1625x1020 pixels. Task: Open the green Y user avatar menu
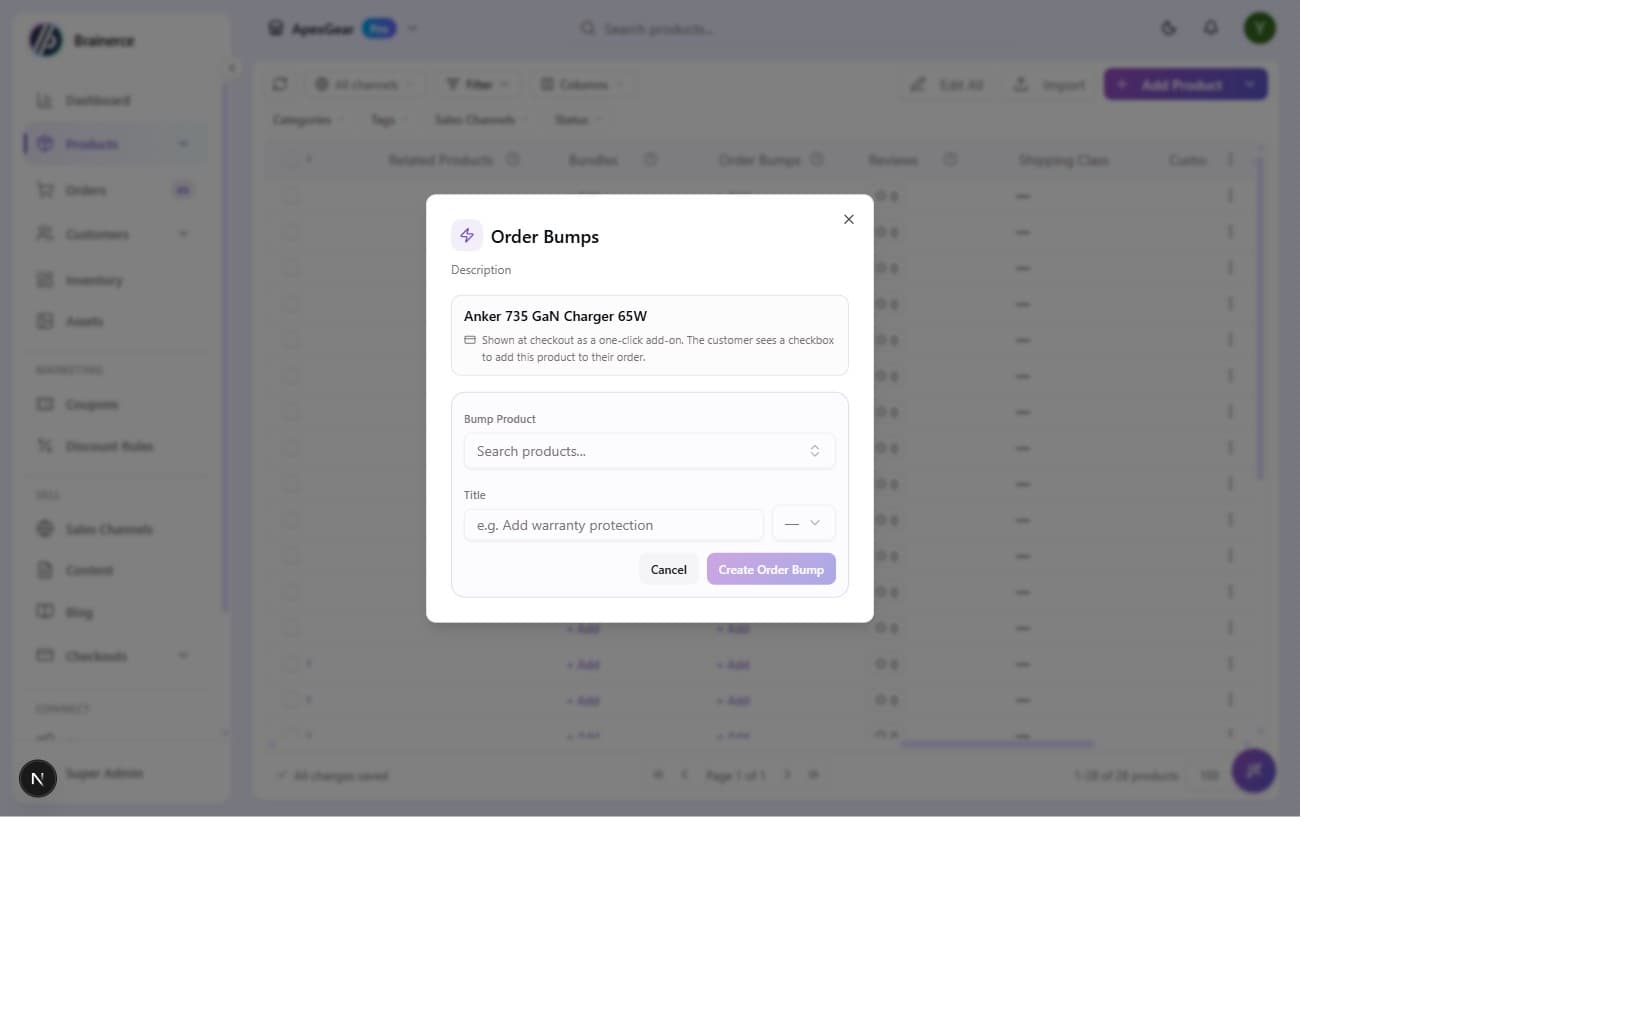pyautogui.click(x=1260, y=28)
